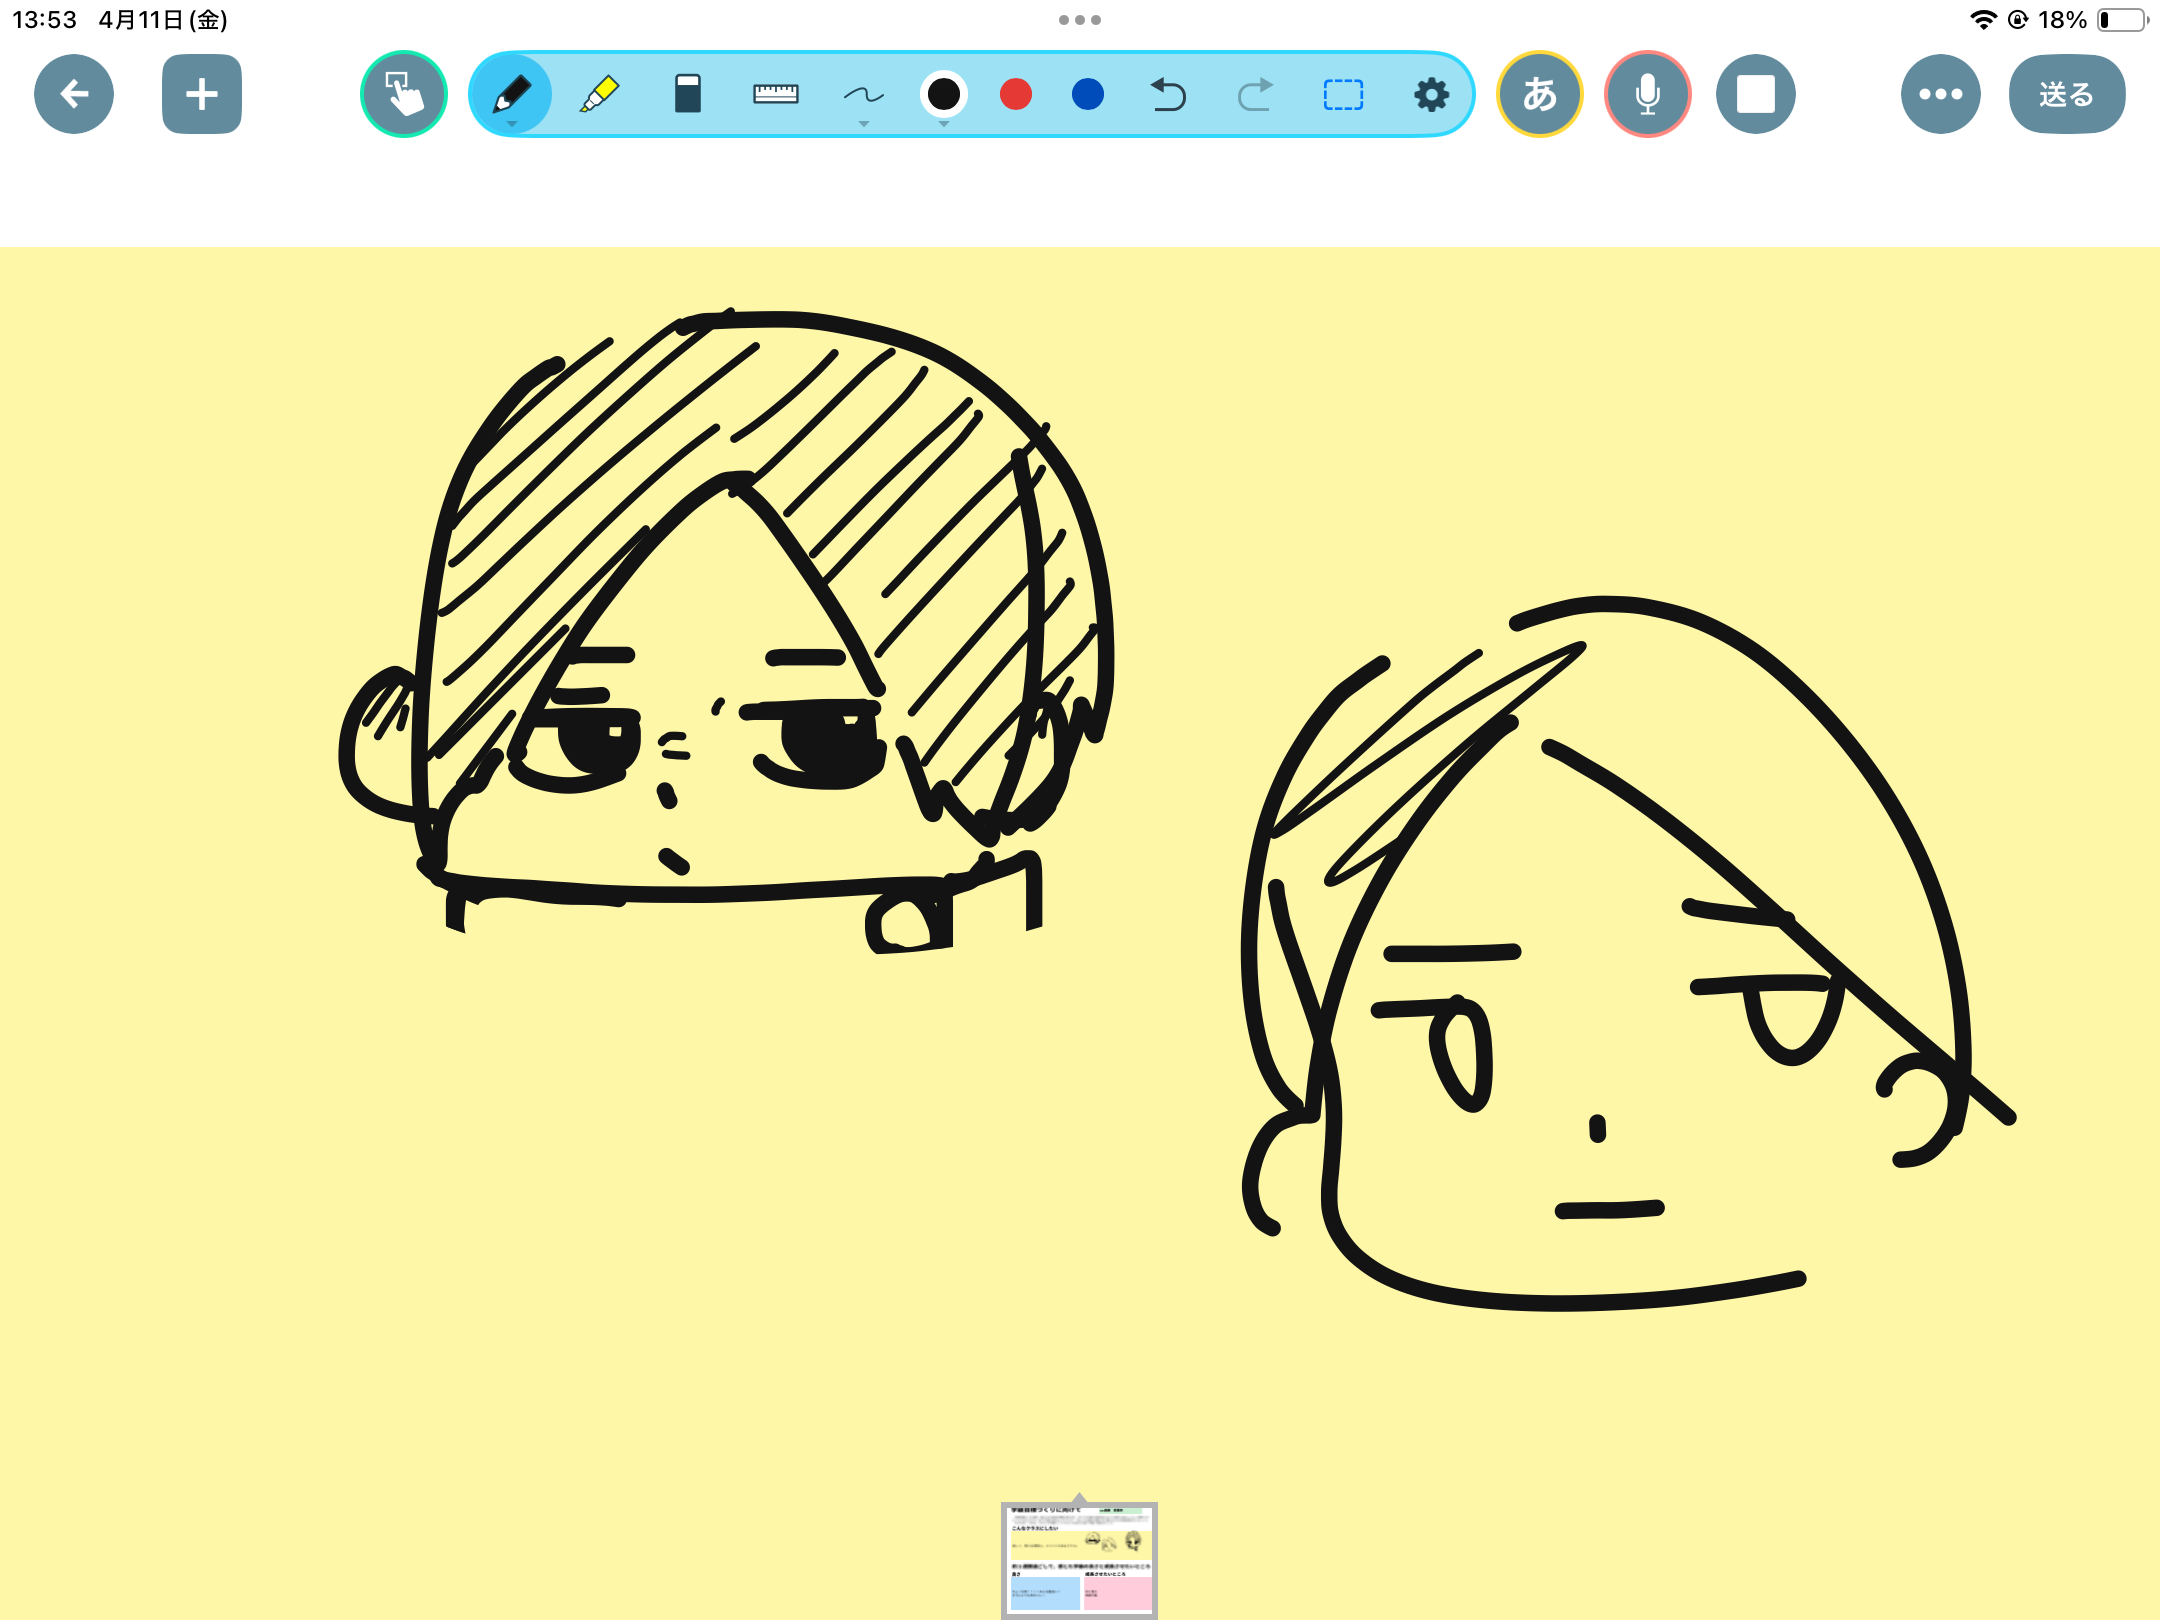Choose the eraser tool
This screenshot has height=1620, width=2160.
pos(687,94)
